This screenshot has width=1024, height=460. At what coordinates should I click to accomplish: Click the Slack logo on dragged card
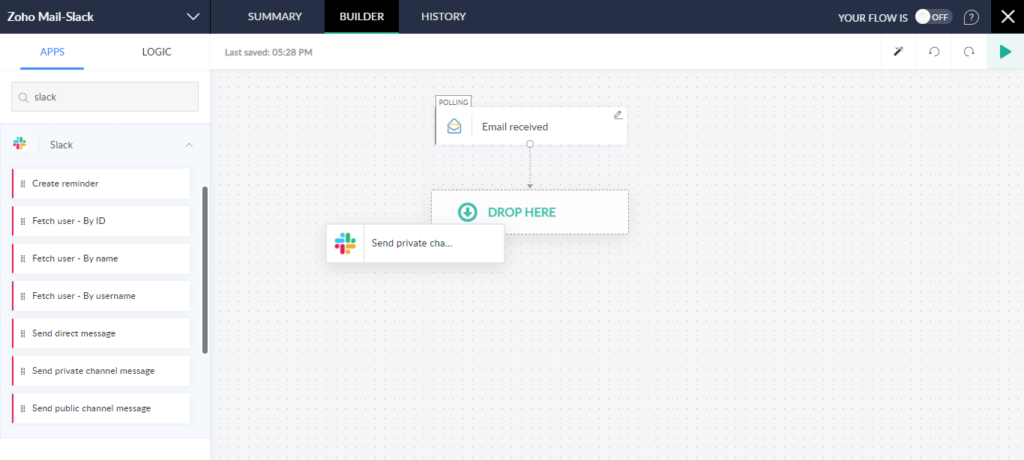click(x=345, y=243)
